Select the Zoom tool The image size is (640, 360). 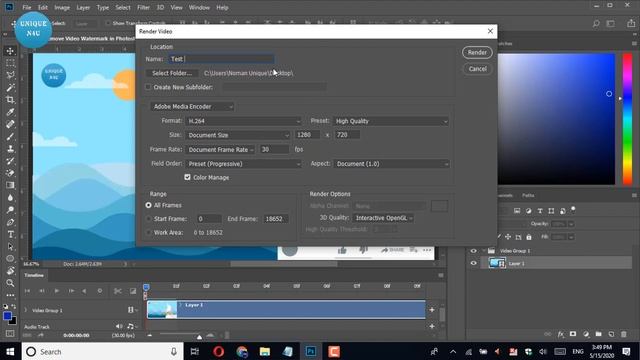pyautogui.click(x=10, y=283)
